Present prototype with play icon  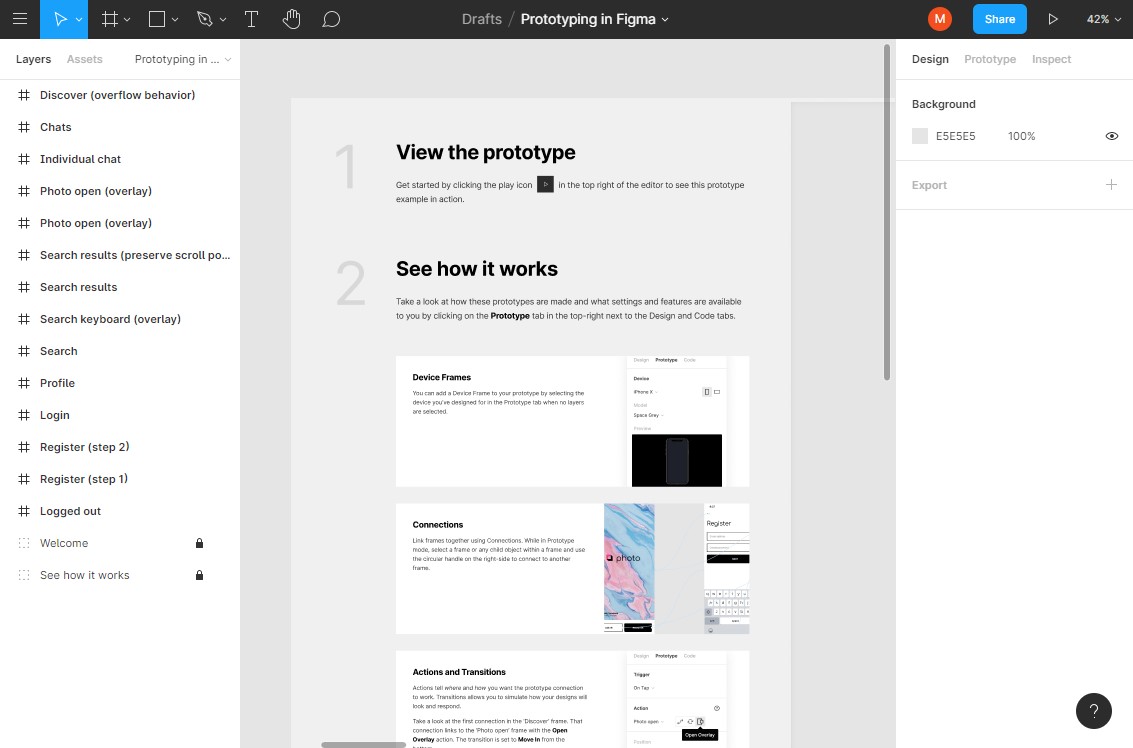pyautogui.click(x=1053, y=20)
